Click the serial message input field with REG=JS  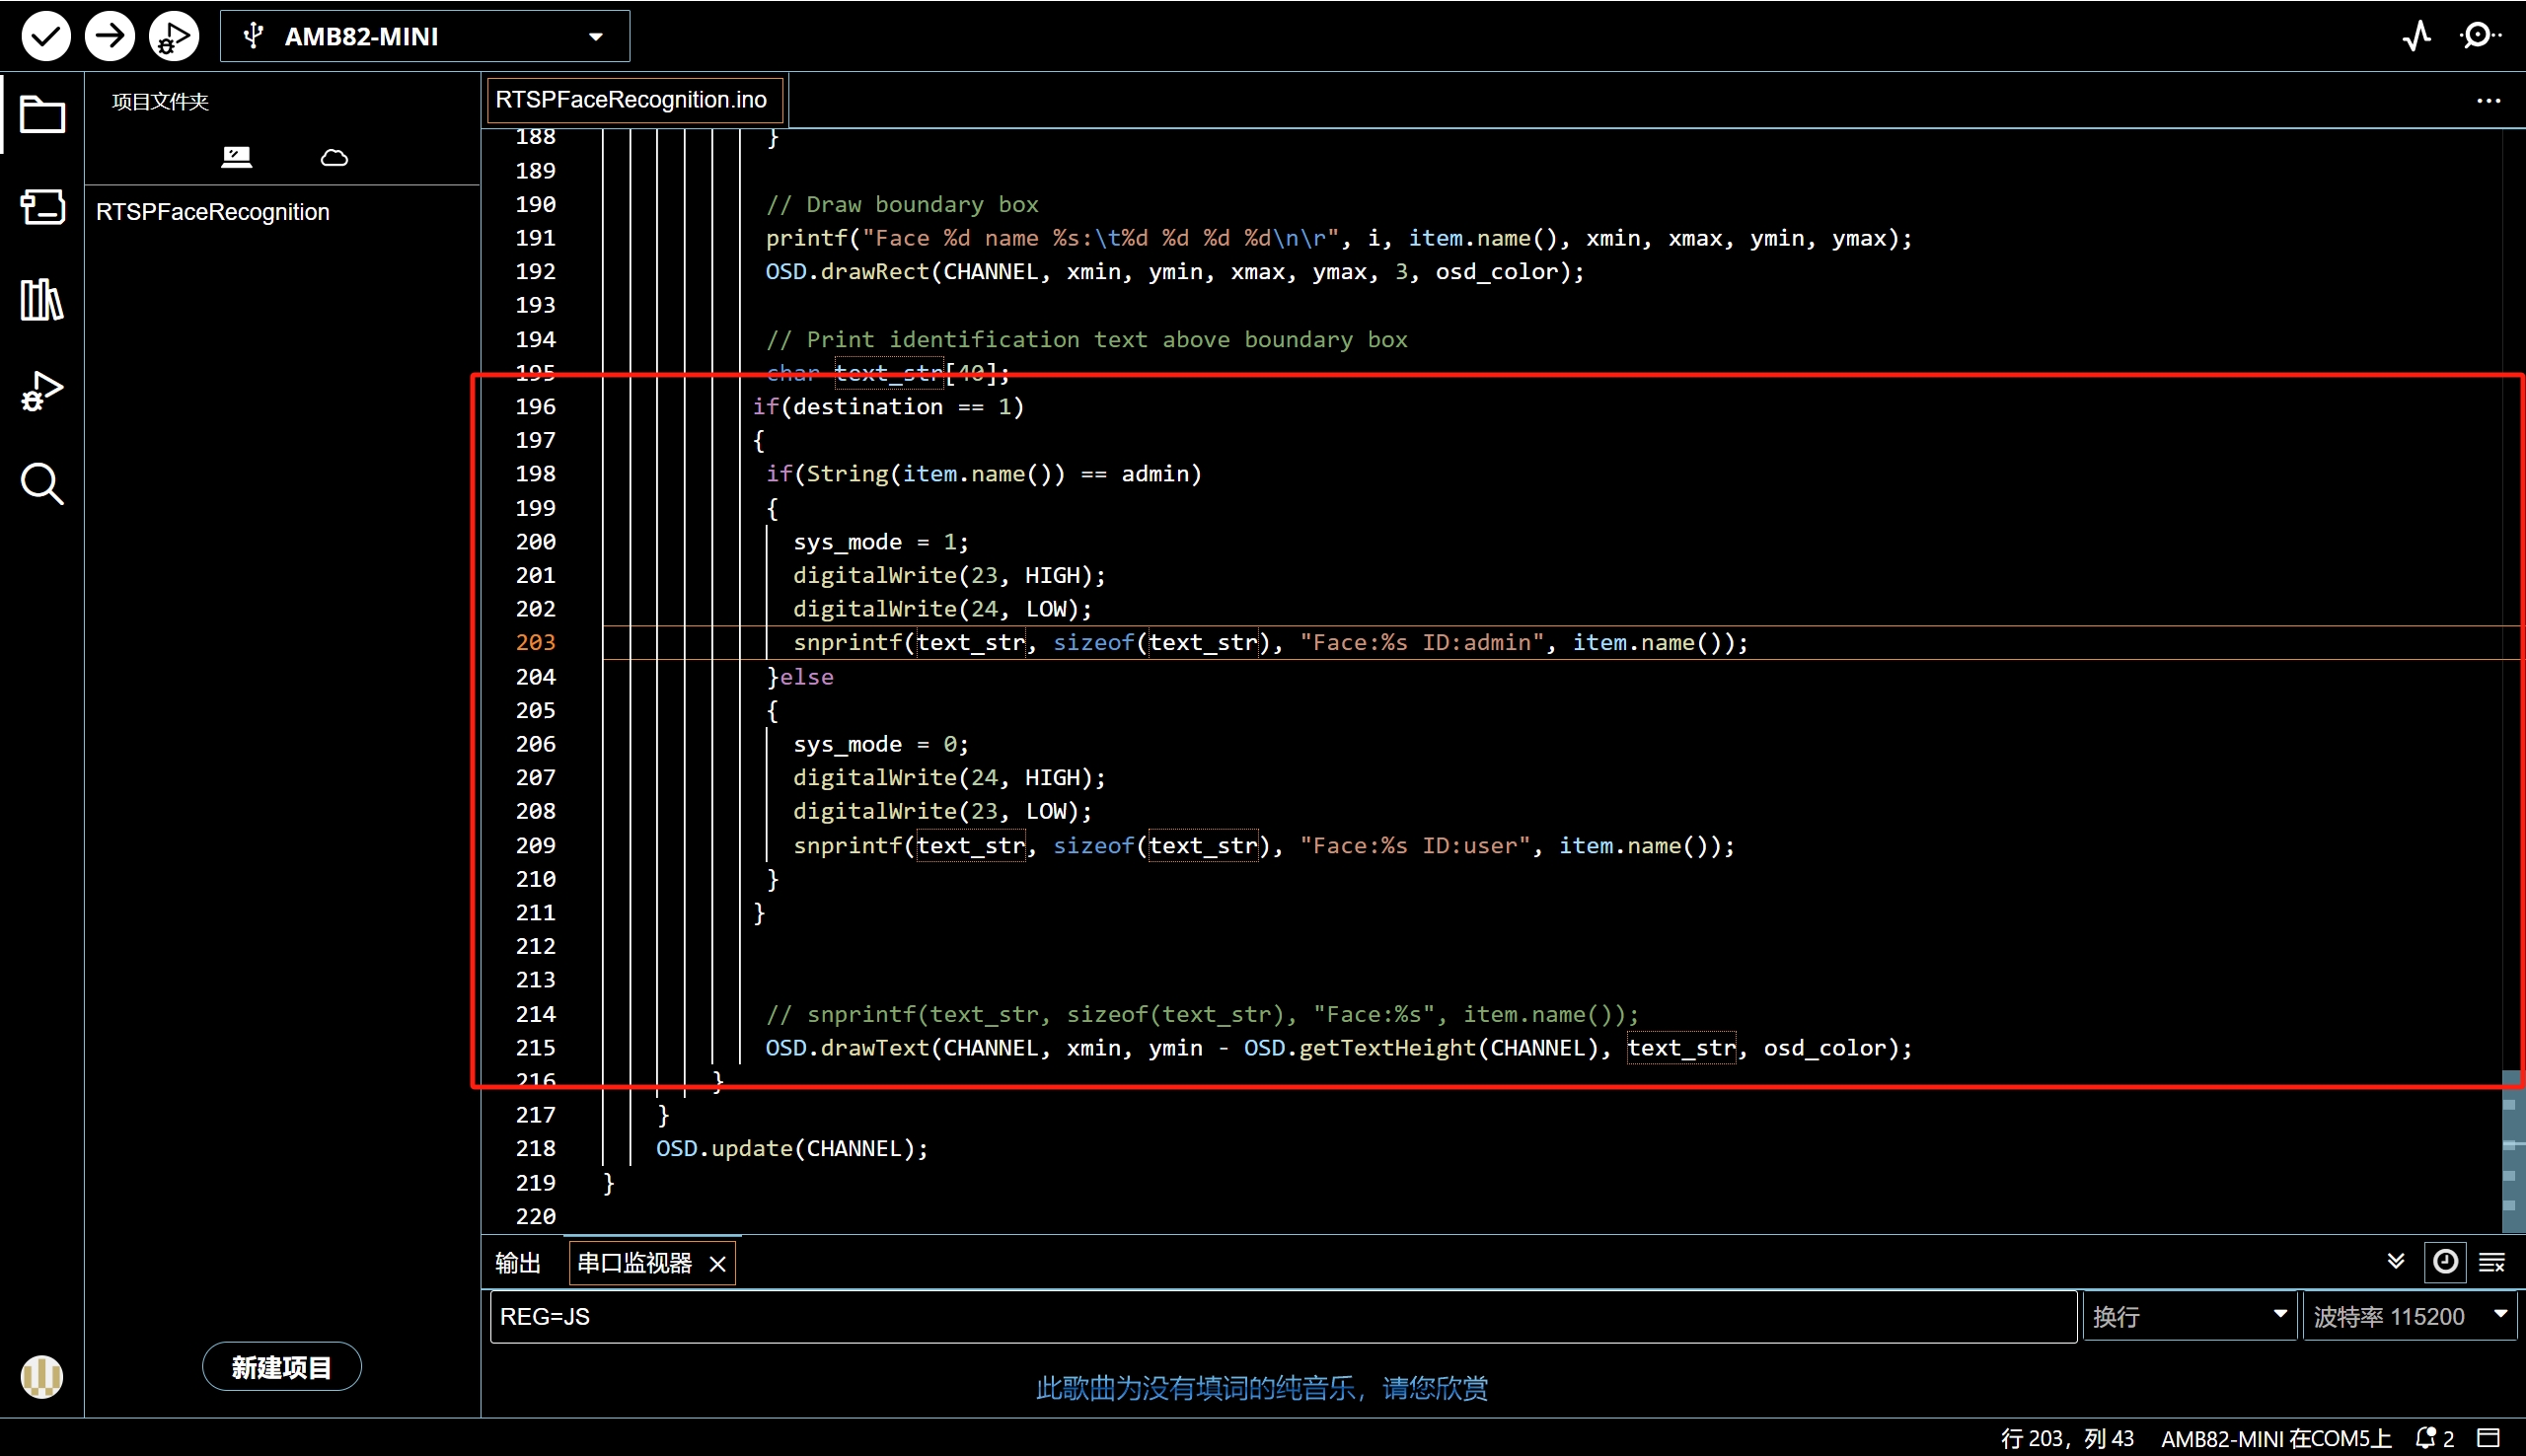(x=1283, y=1316)
